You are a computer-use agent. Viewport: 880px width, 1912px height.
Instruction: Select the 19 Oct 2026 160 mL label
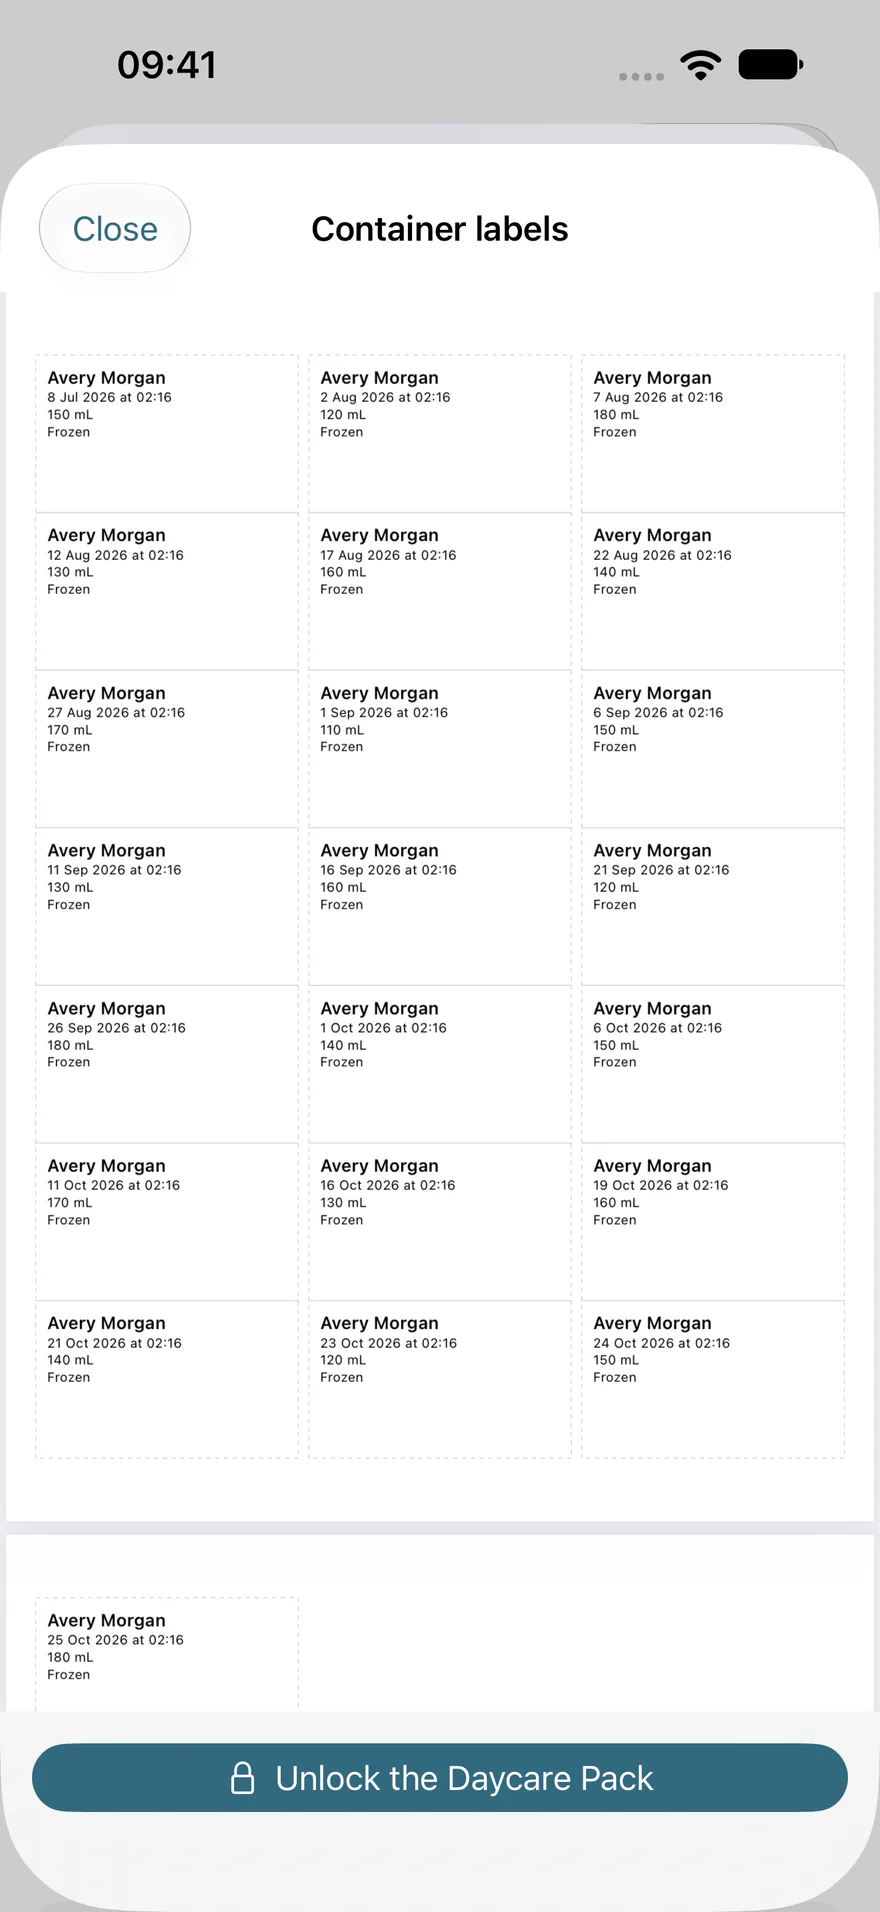coord(713,1222)
